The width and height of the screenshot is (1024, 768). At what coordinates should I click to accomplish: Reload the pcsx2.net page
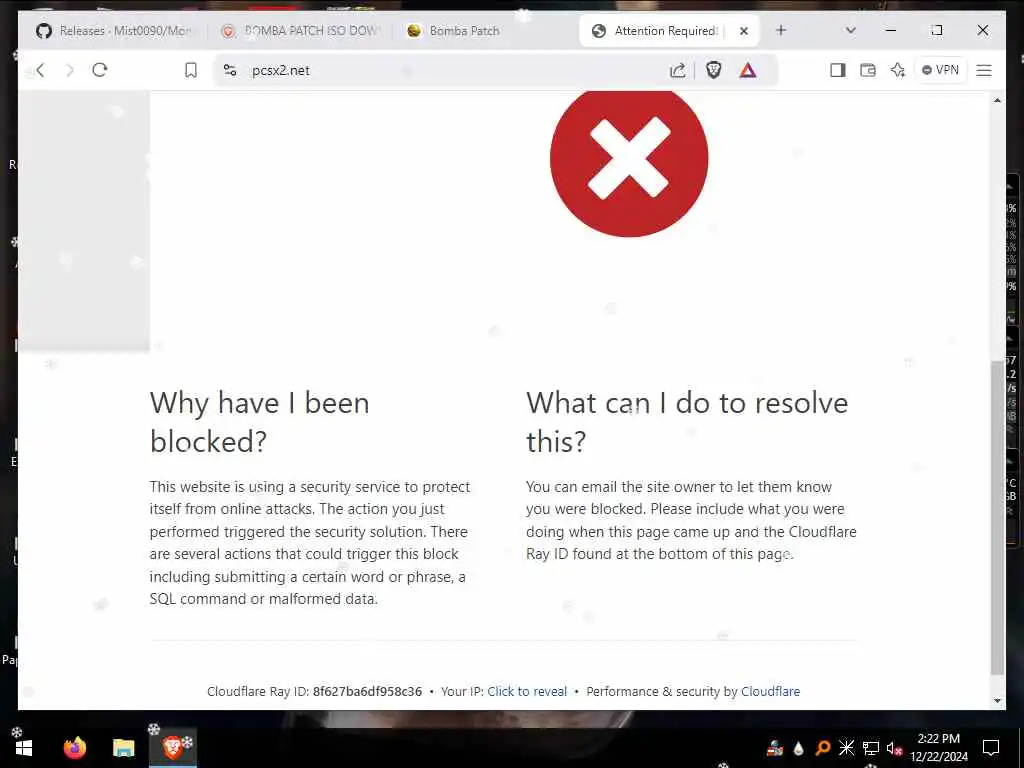[100, 70]
